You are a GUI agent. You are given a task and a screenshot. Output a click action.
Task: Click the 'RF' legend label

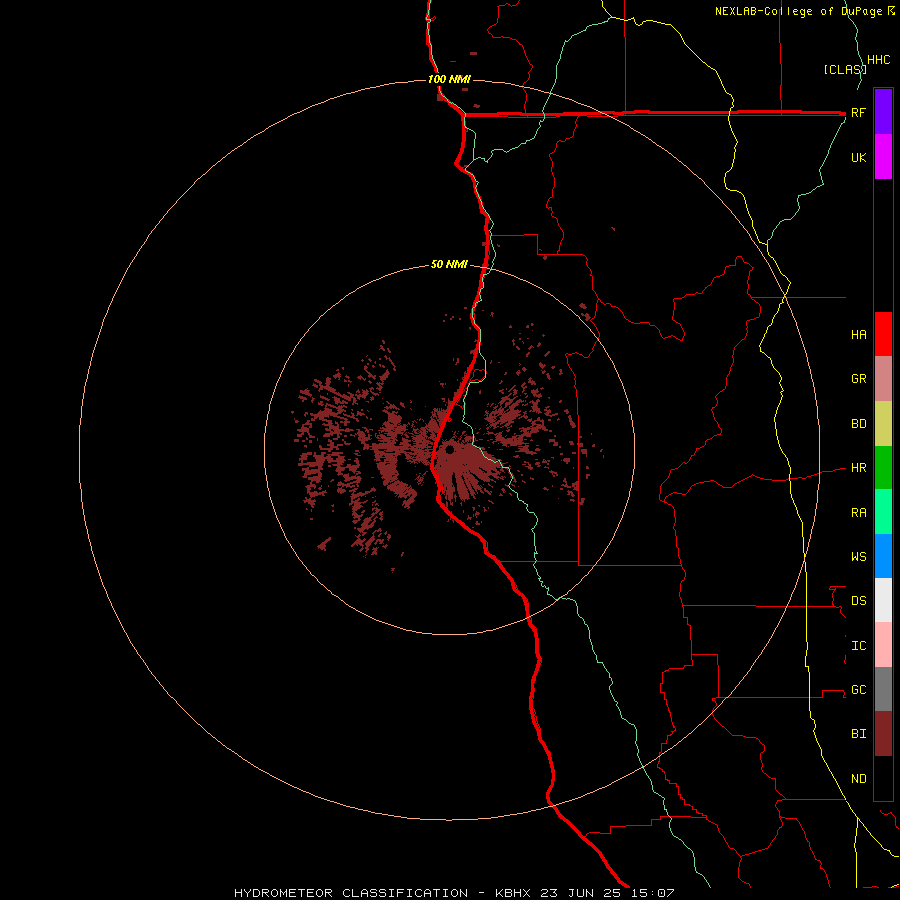(858, 112)
